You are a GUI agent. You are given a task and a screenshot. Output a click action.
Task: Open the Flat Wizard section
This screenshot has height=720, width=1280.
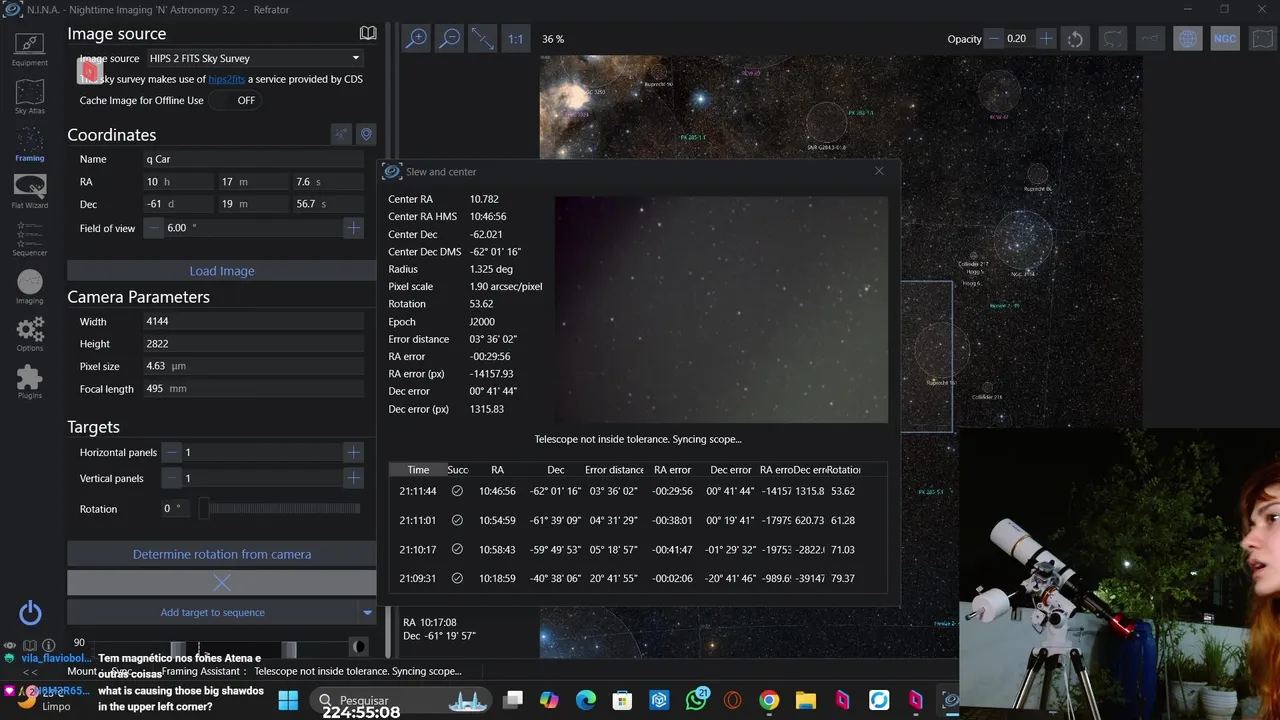[x=30, y=191]
